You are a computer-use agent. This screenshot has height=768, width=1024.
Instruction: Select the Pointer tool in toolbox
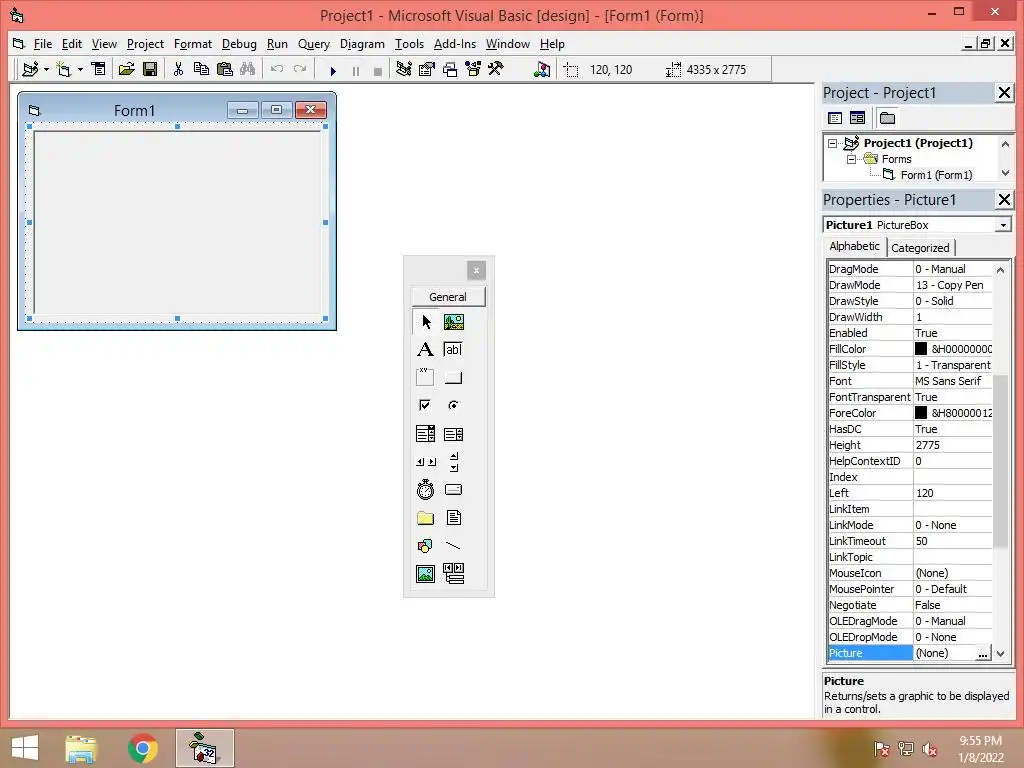(x=425, y=322)
